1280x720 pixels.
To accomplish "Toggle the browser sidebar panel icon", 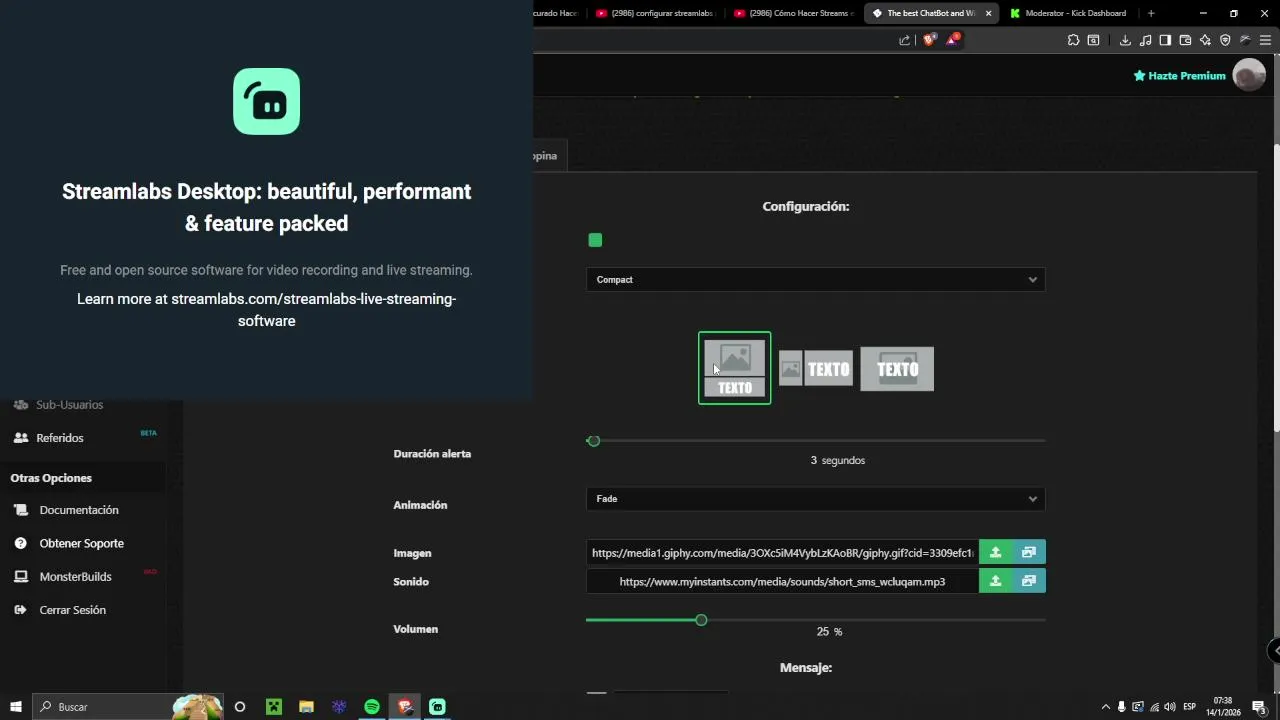I will pyautogui.click(x=1165, y=40).
